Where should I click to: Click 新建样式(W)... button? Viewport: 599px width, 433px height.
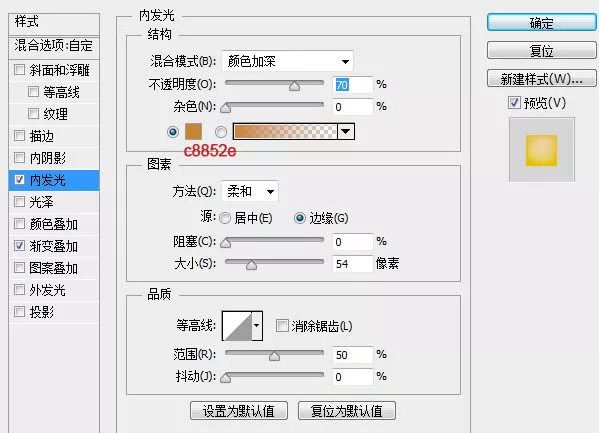tap(541, 79)
